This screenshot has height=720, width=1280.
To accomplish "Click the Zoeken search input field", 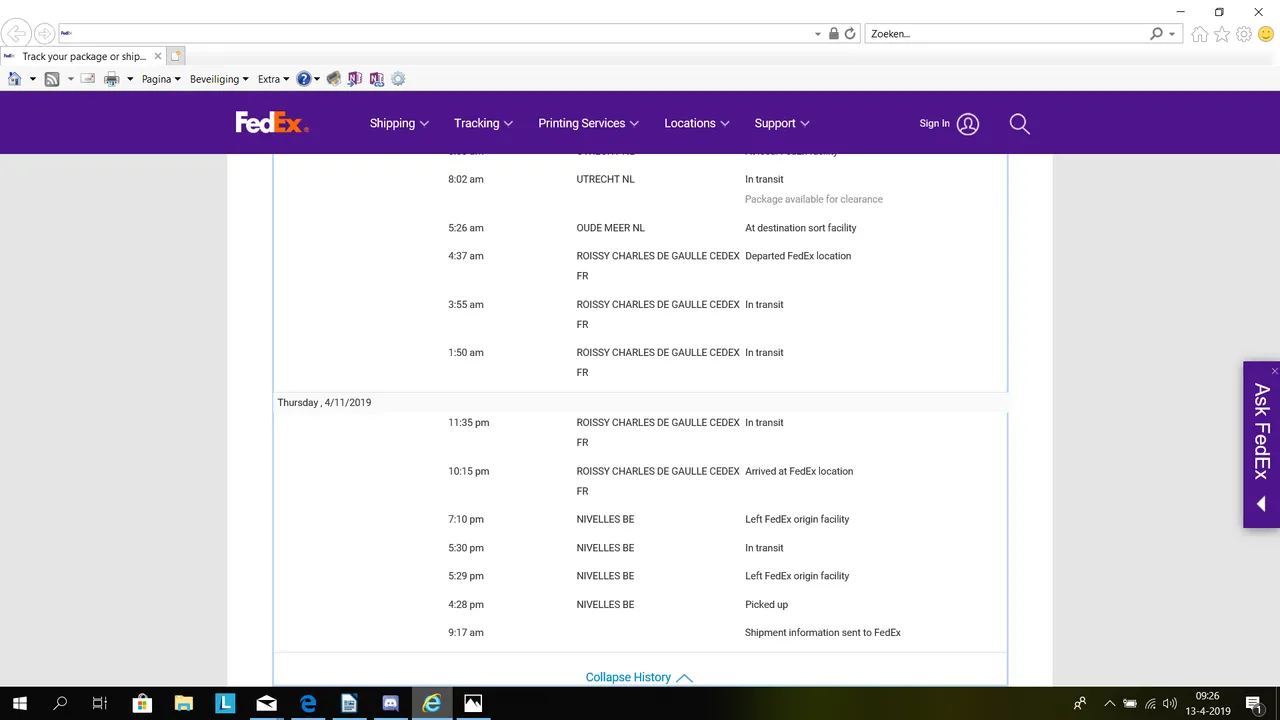I will [x=1005, y=34].
